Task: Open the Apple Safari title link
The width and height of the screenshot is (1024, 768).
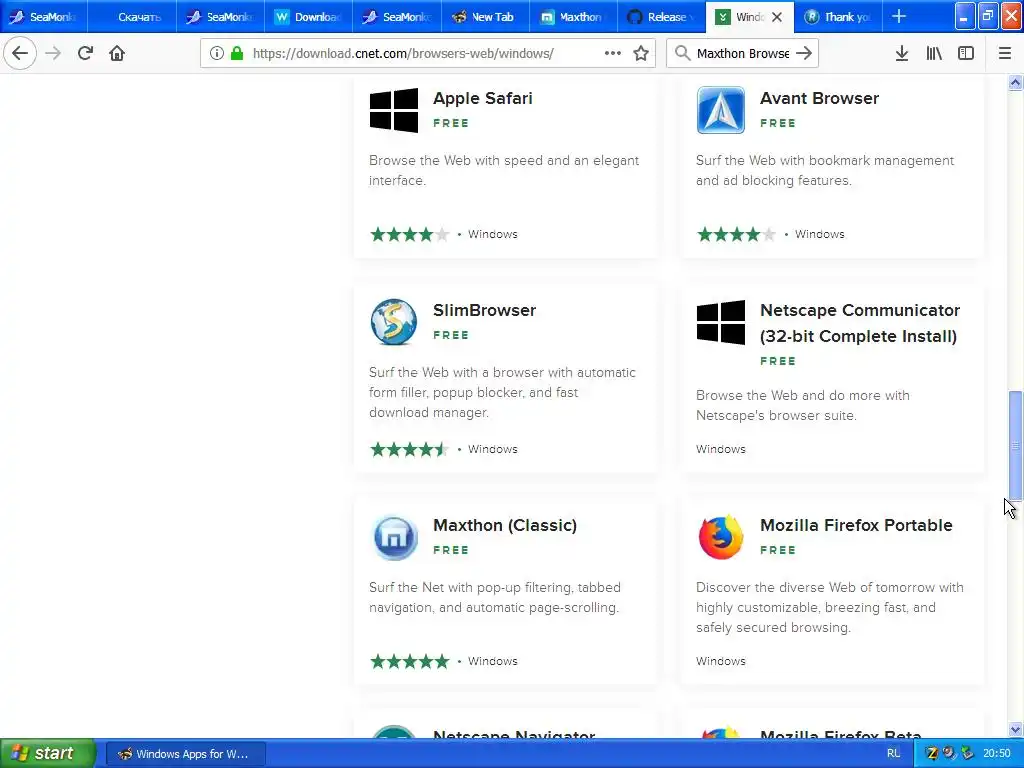Action: (x=483, y=99)
